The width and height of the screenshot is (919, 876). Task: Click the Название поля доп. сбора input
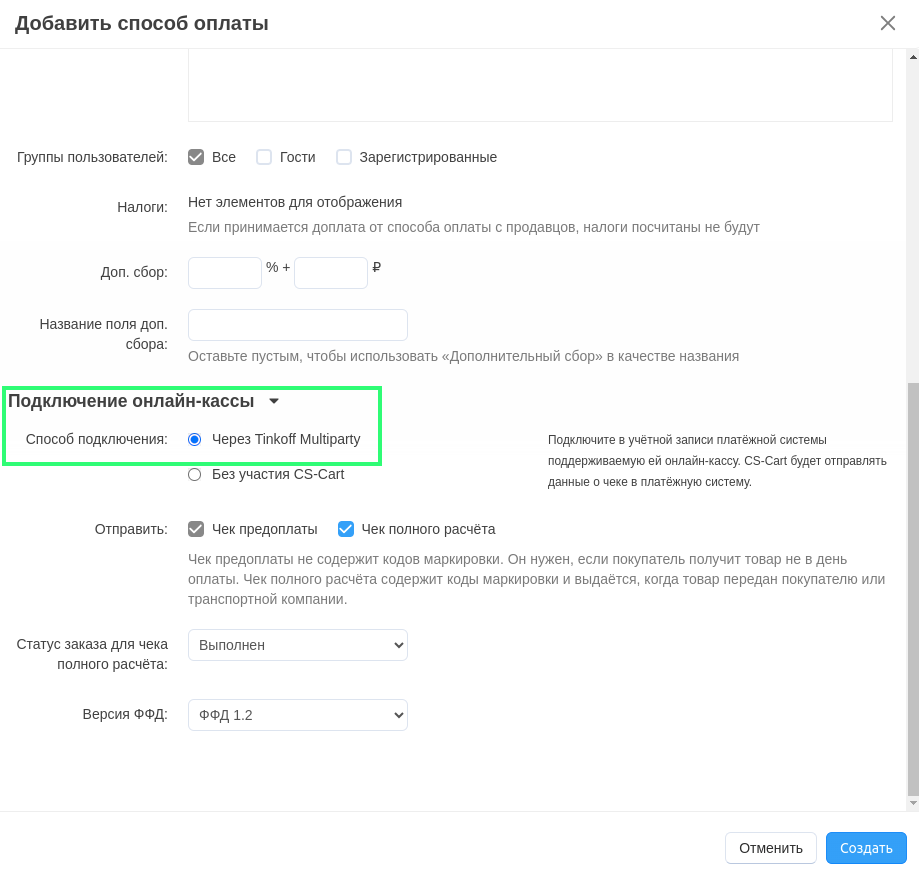(x=297, y=325)
